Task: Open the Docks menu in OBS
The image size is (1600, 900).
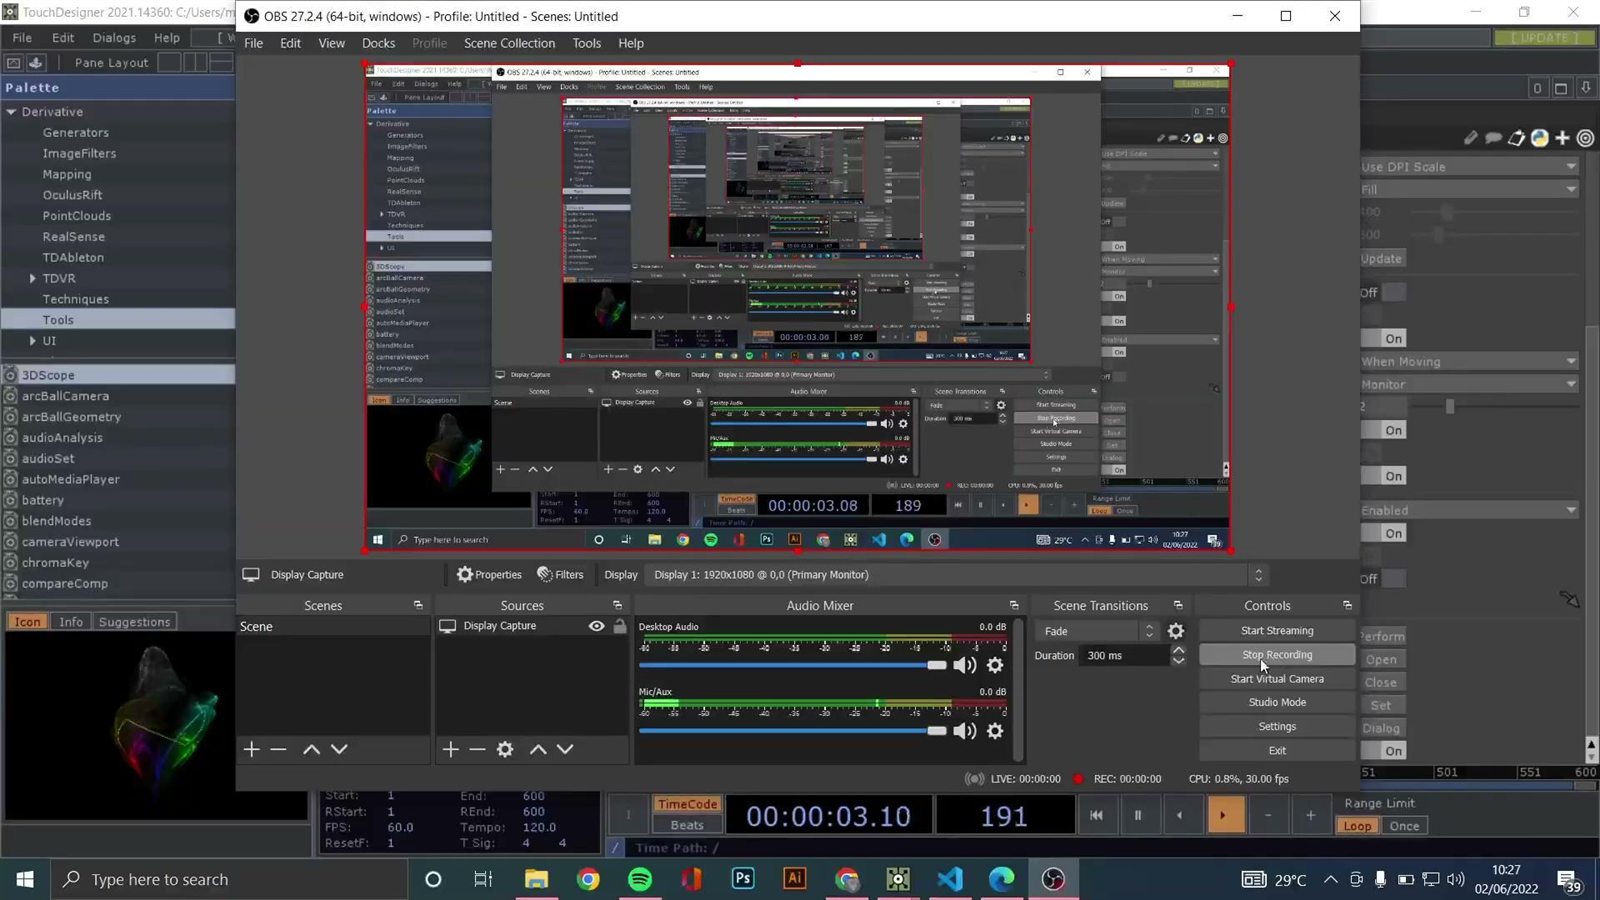Action: [378, 43]
